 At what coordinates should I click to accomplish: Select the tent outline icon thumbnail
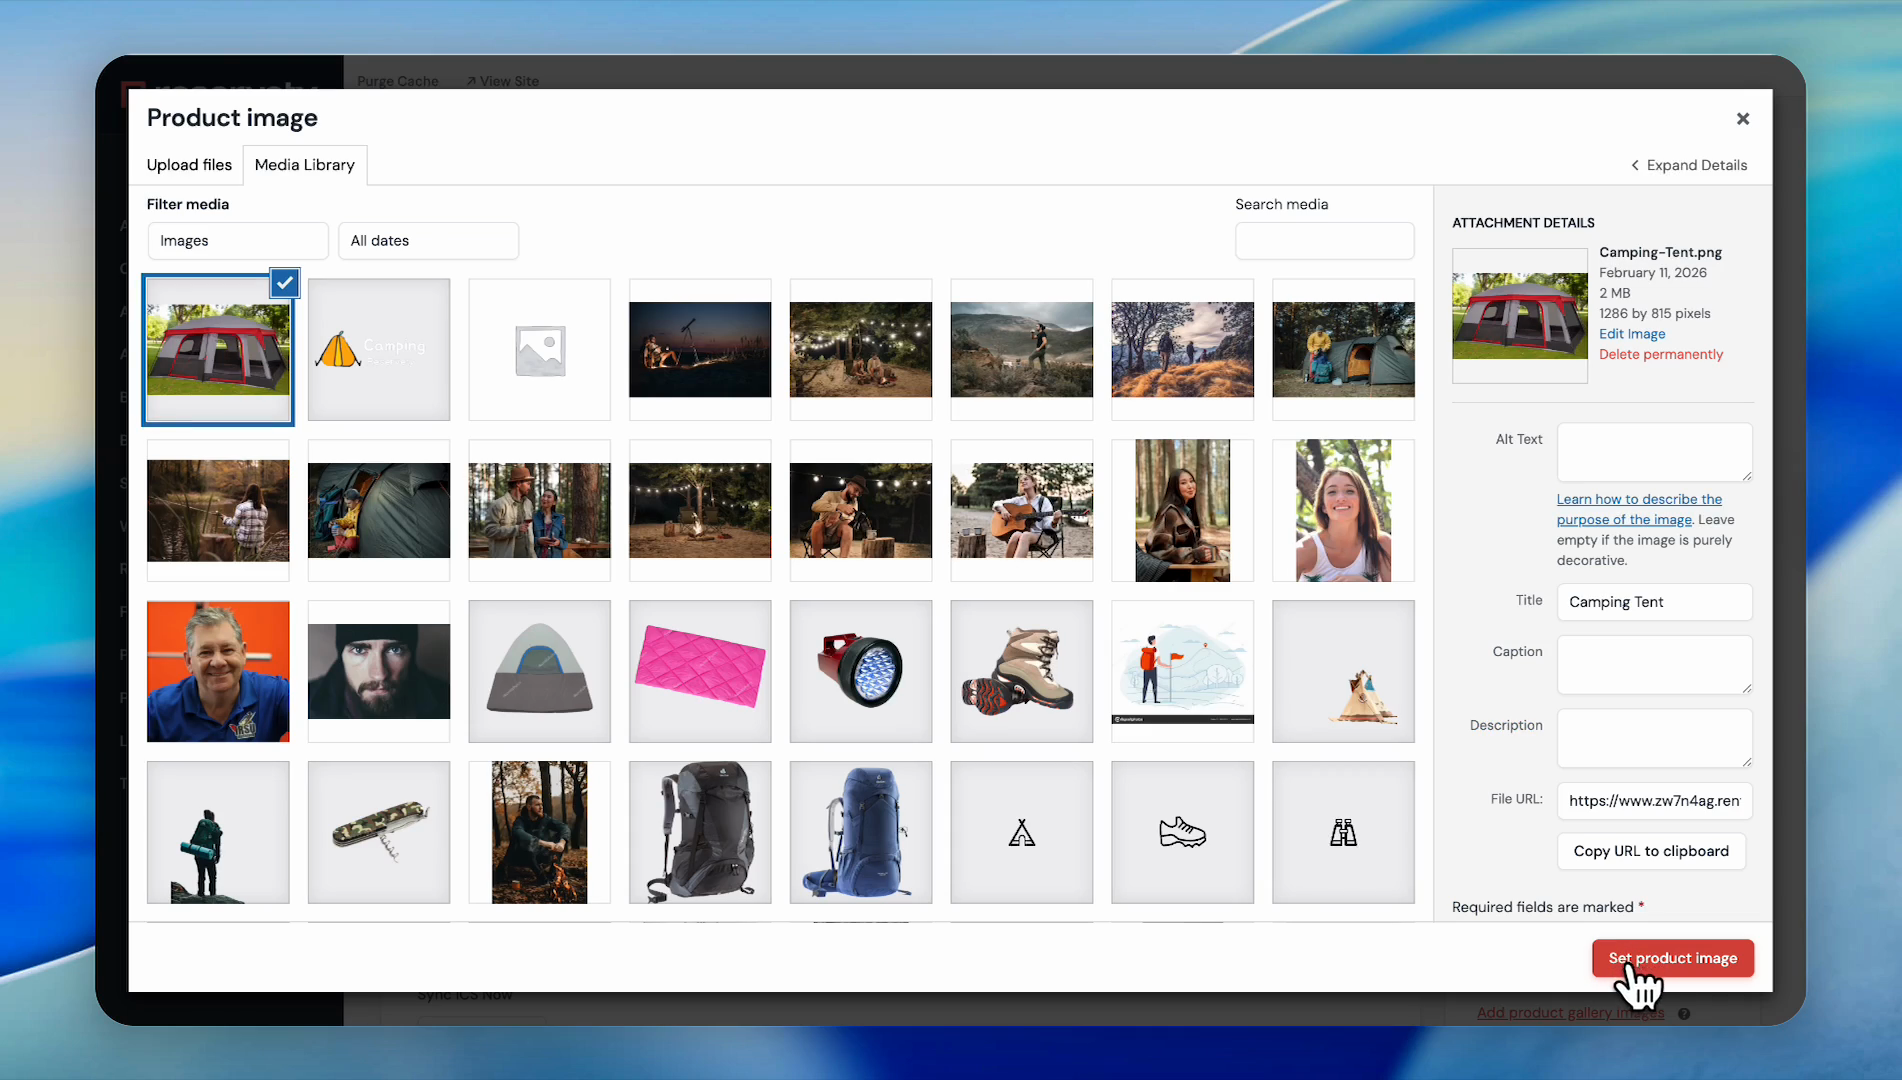click(x=1022, y=833)
